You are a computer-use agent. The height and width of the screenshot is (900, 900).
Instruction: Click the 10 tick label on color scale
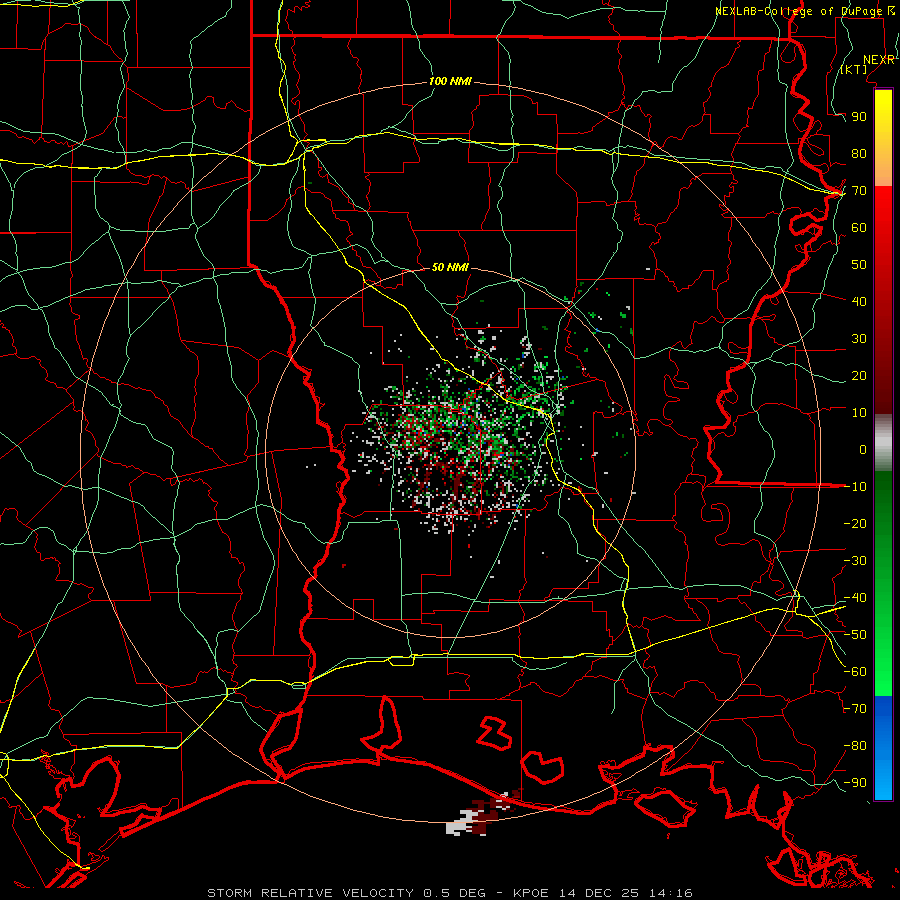[x=859, y=413]
